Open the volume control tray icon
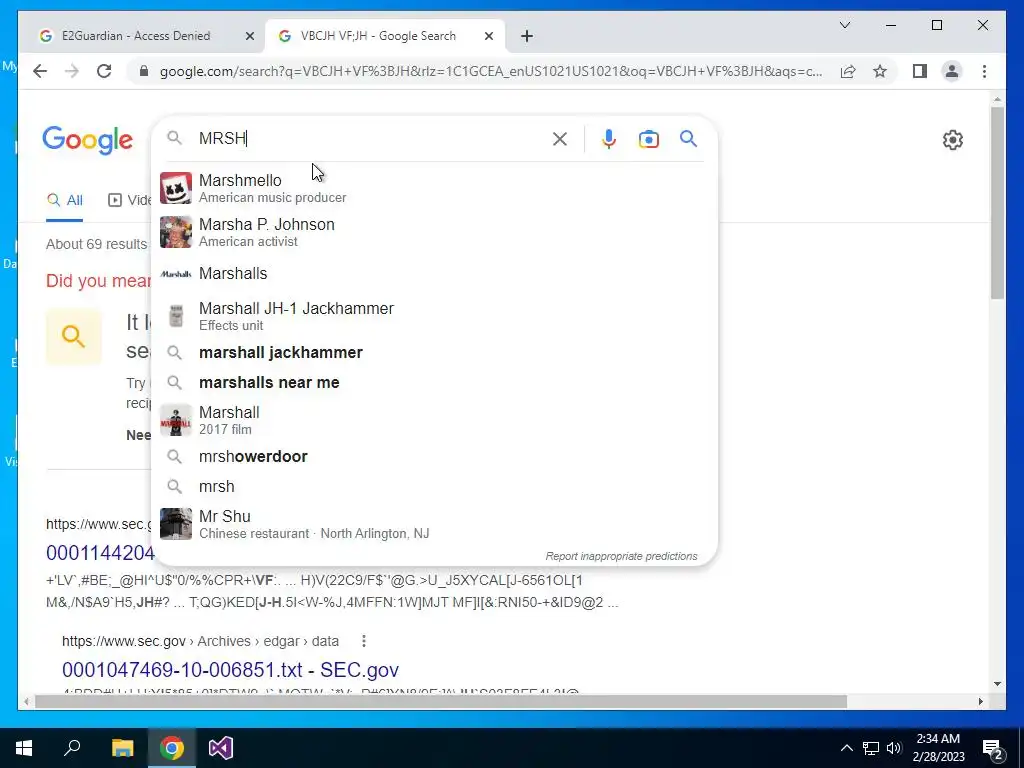 pos(894,748)
